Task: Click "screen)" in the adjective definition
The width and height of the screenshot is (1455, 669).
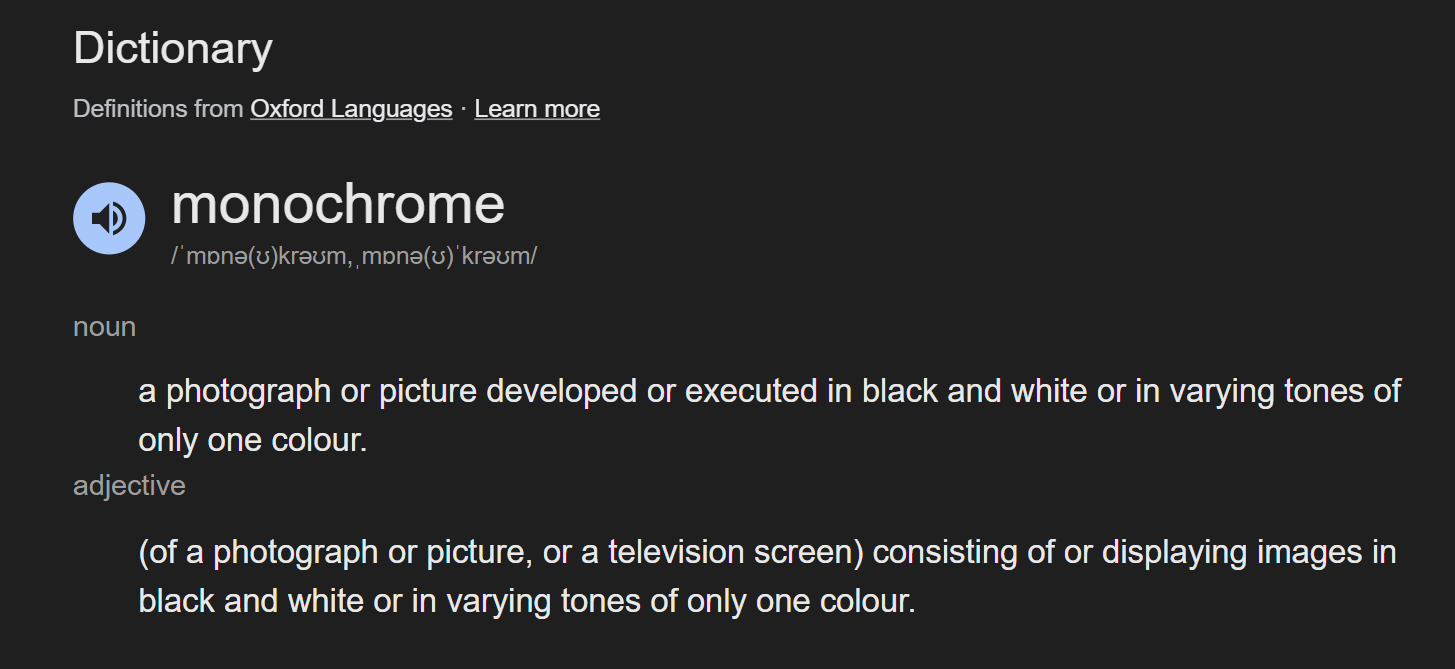Action: tap(815, 552)
